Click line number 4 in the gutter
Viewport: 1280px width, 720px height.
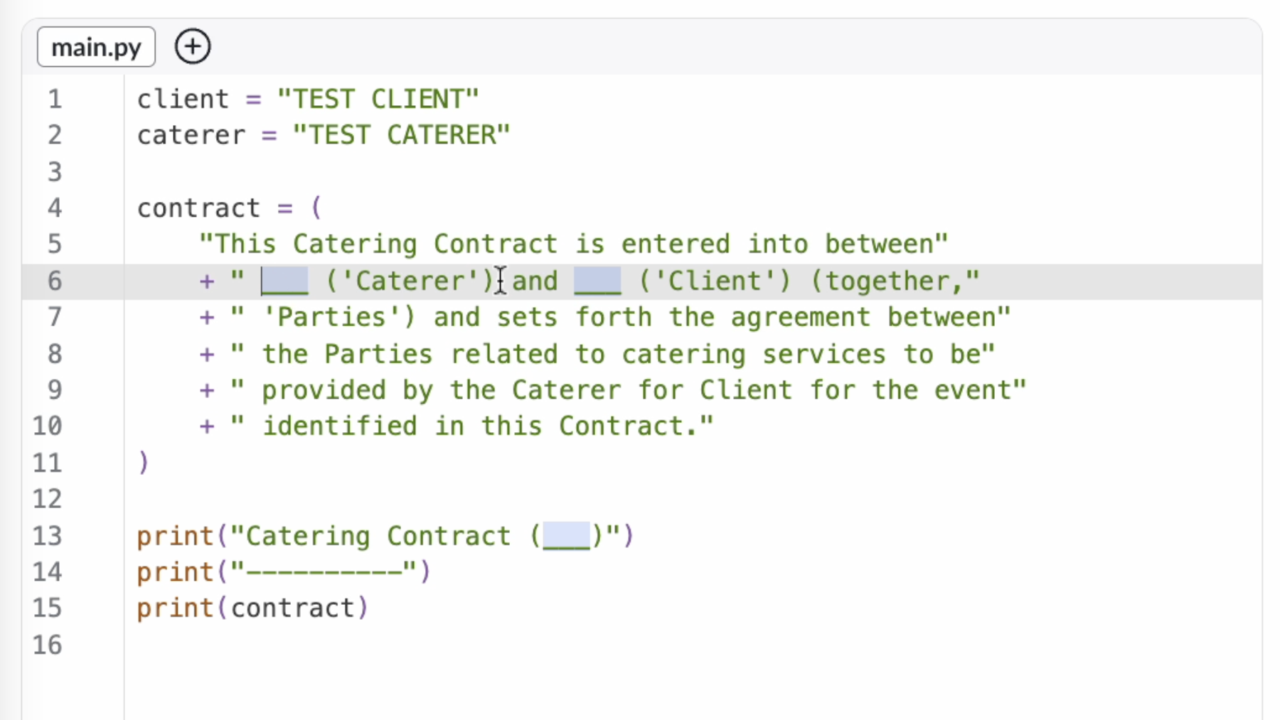coord(53,208)
